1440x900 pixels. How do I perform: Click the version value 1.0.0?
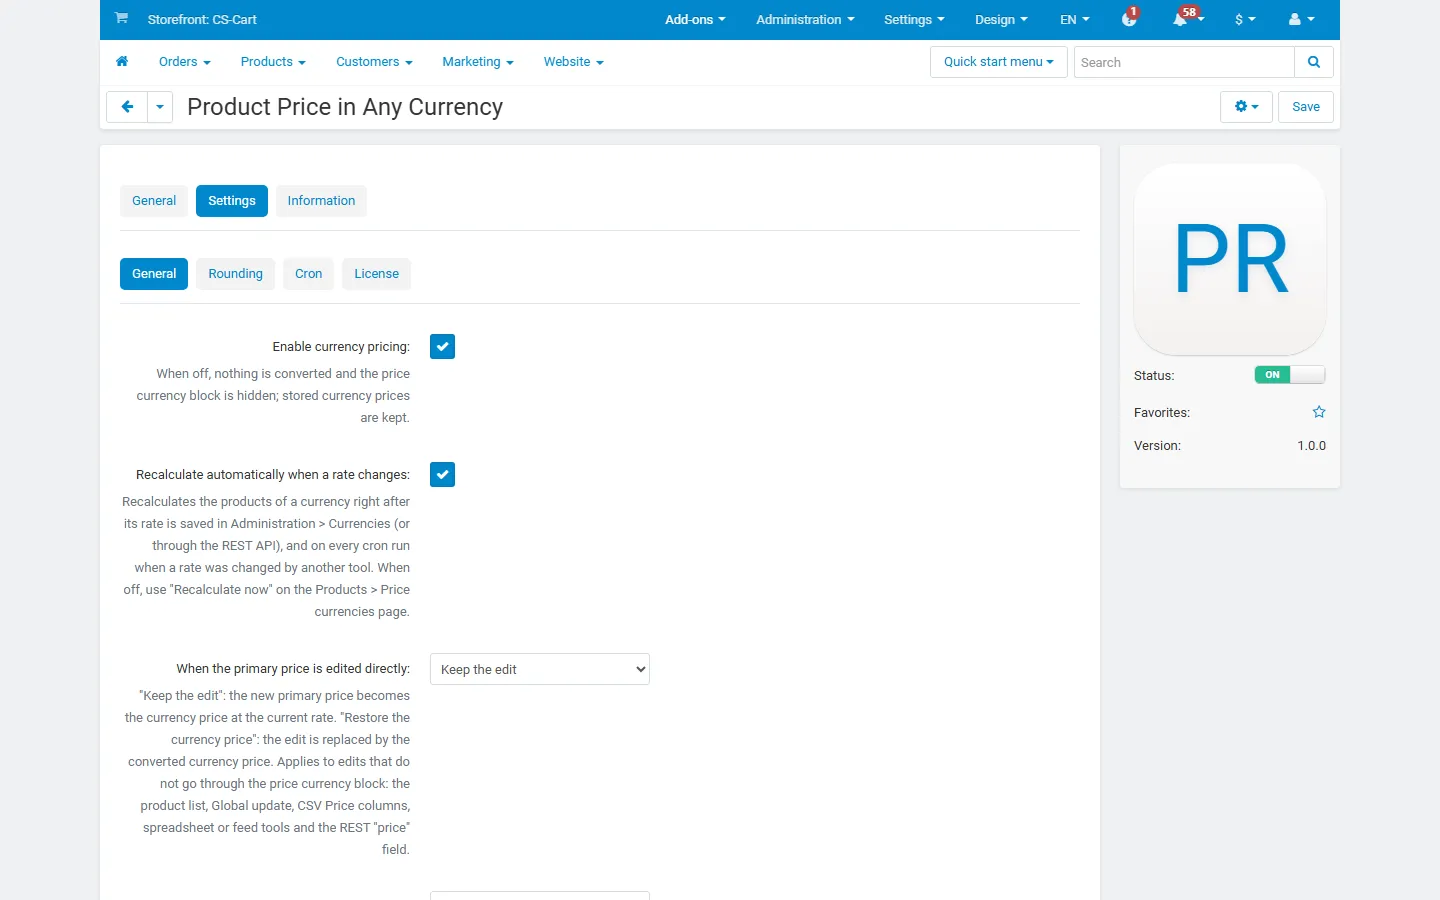pyautogui.click(x=1311, y=446)
